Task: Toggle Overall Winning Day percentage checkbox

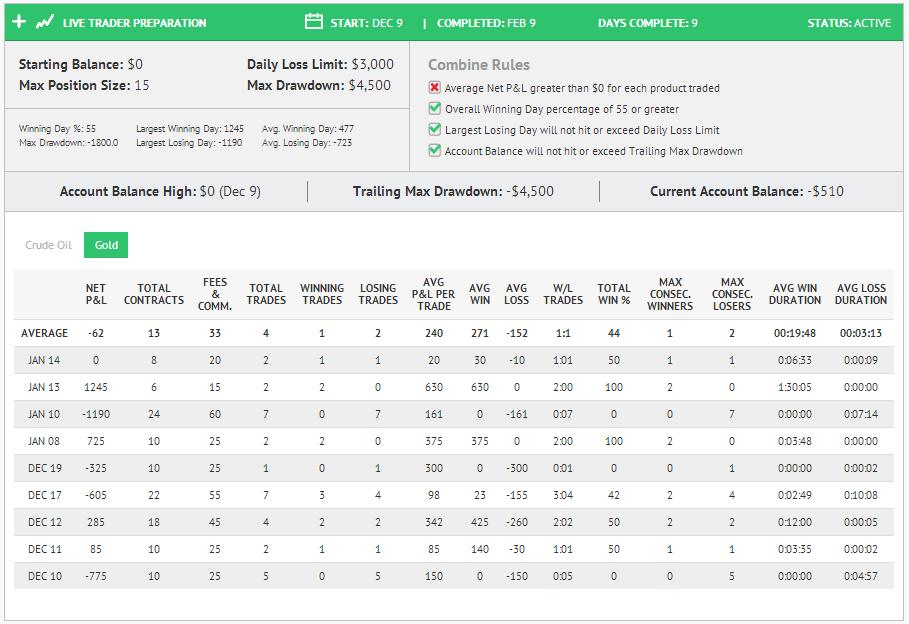Action: 434,108
